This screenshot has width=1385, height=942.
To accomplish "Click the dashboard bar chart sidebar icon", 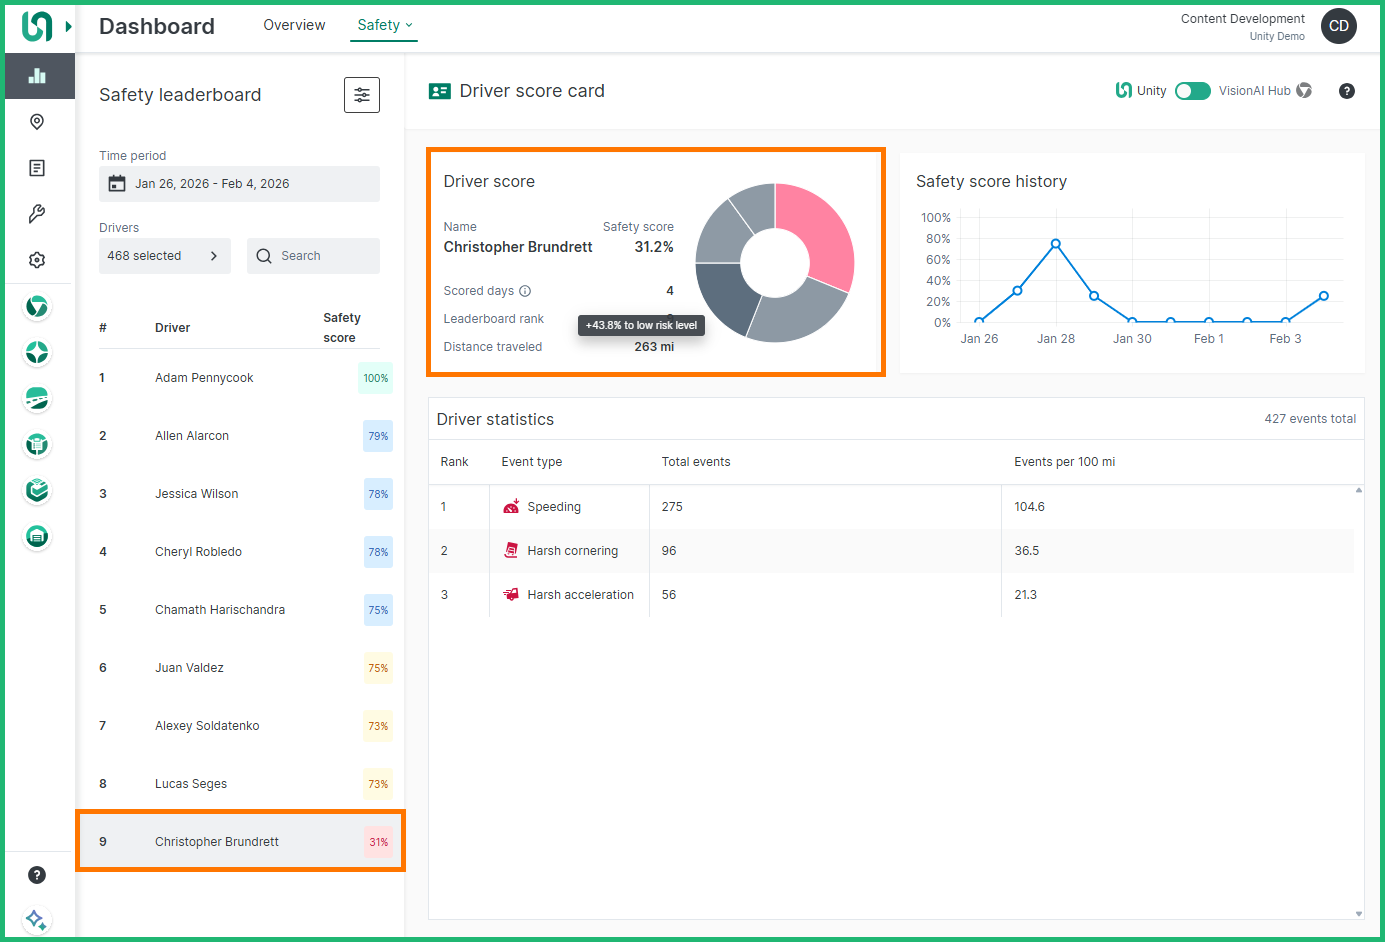I will click(38, 76).
